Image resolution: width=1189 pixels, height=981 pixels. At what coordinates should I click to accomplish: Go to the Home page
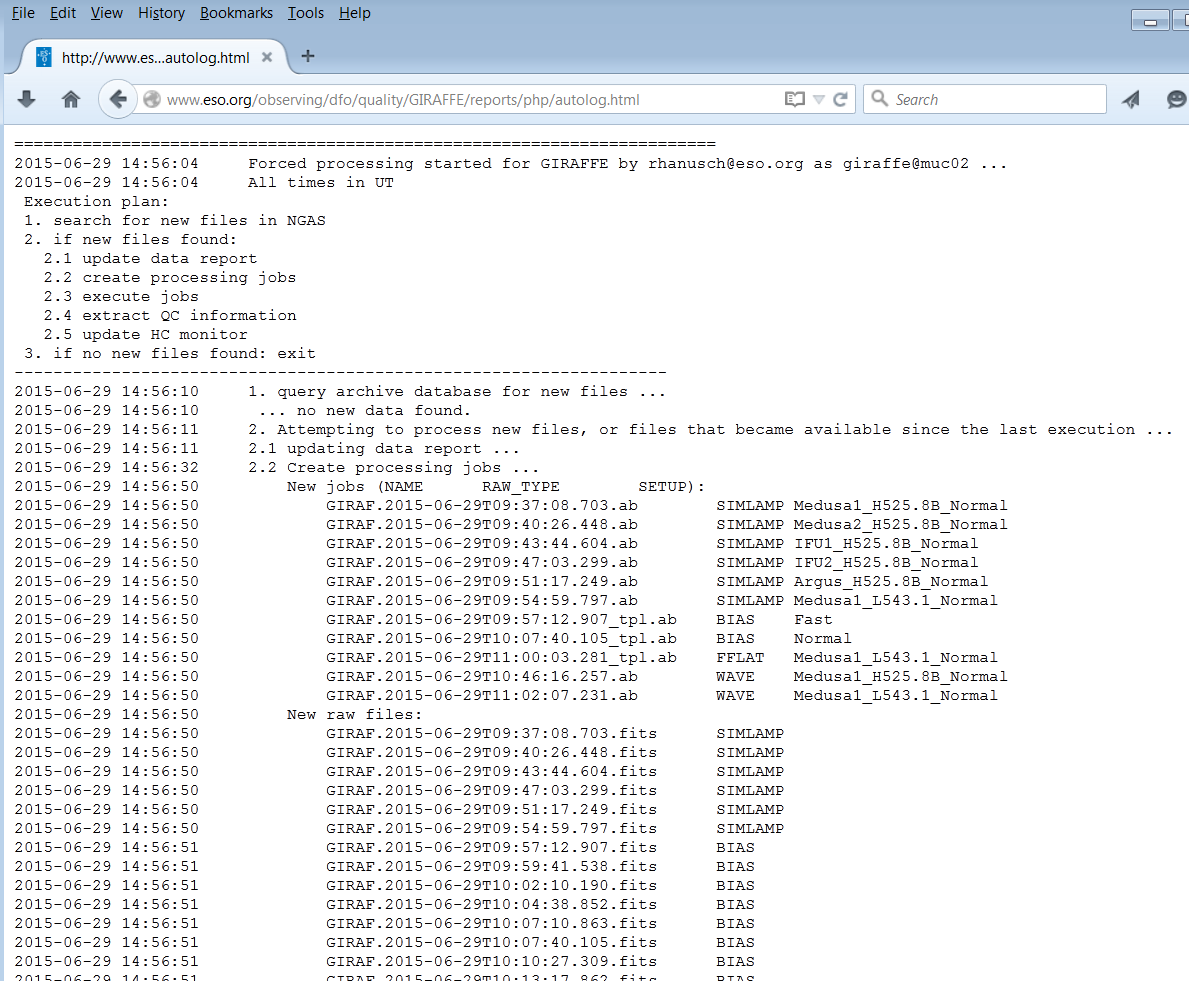(x=71, y=99)
